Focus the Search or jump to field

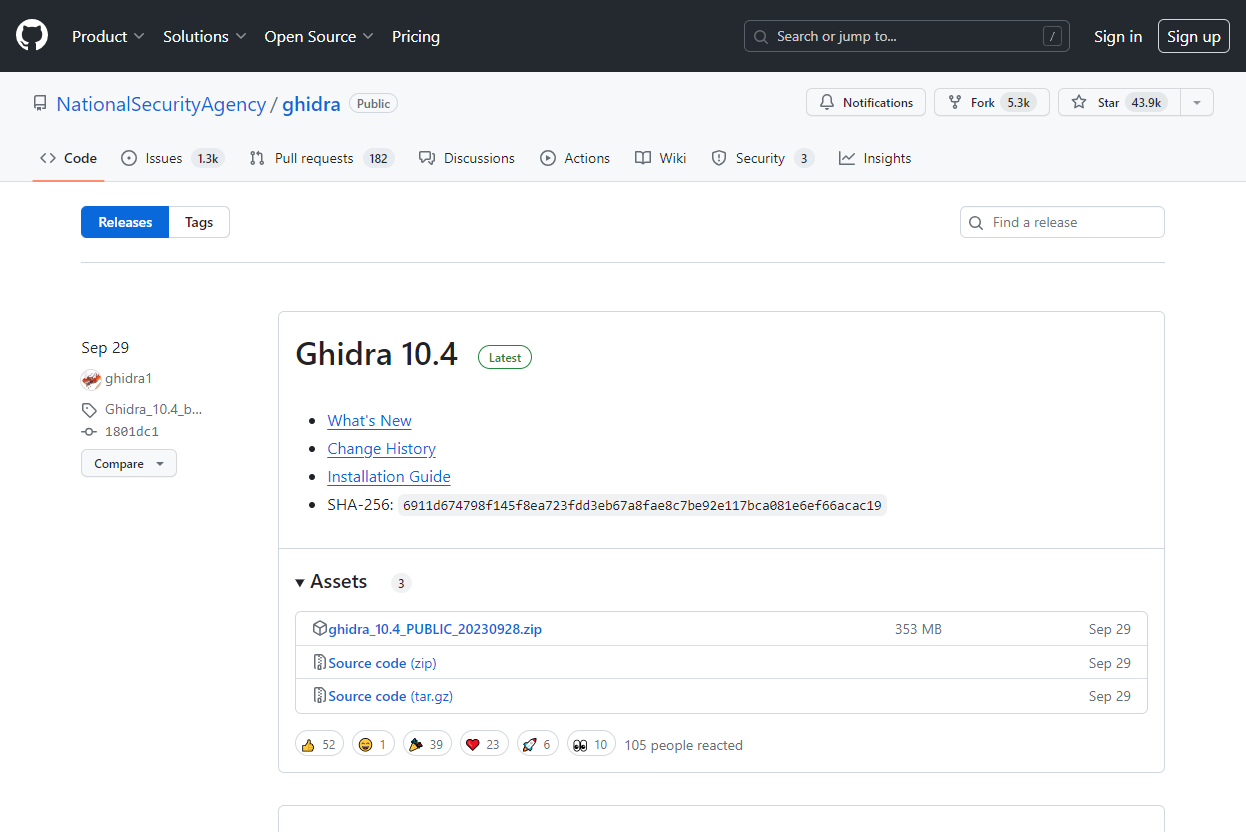point(907,37)
